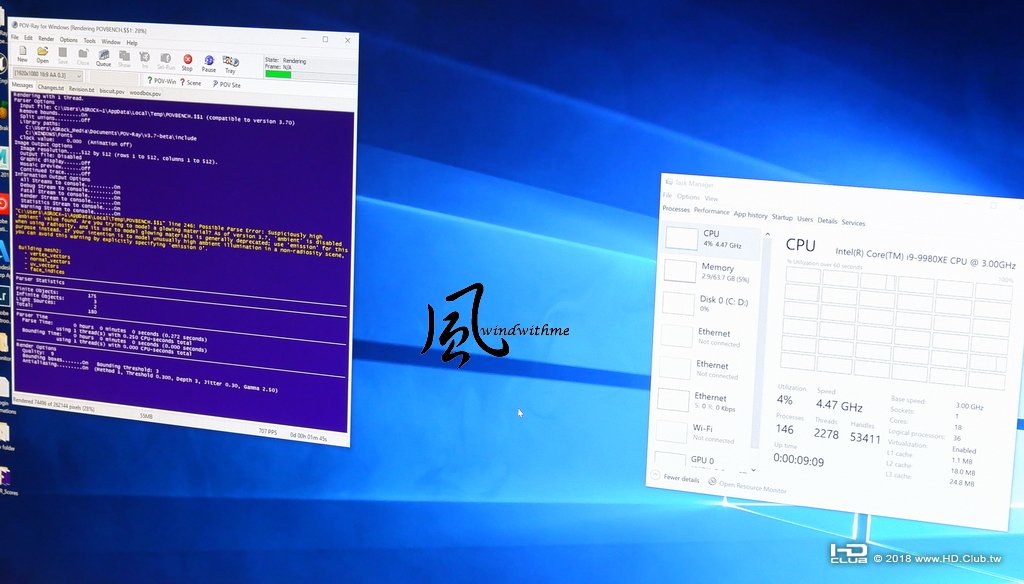Viewport: 1024px width, 584px height.
Task: Click the Sel-Run toolbar icon
Action: coord(166,62)
